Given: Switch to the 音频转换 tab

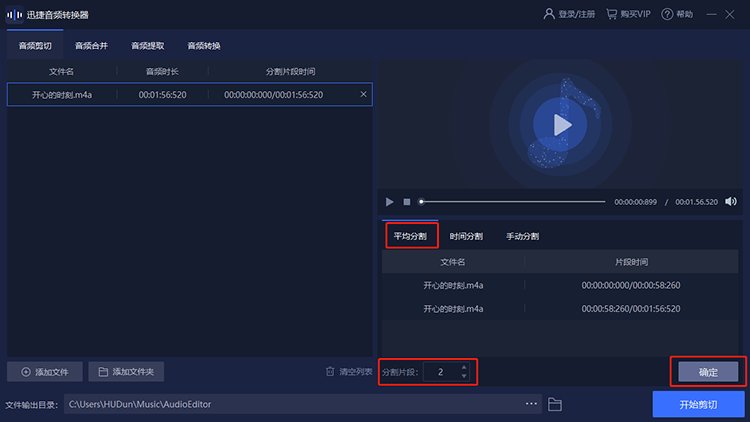Looking at the screenshot, I should click(x=204, y=45).
